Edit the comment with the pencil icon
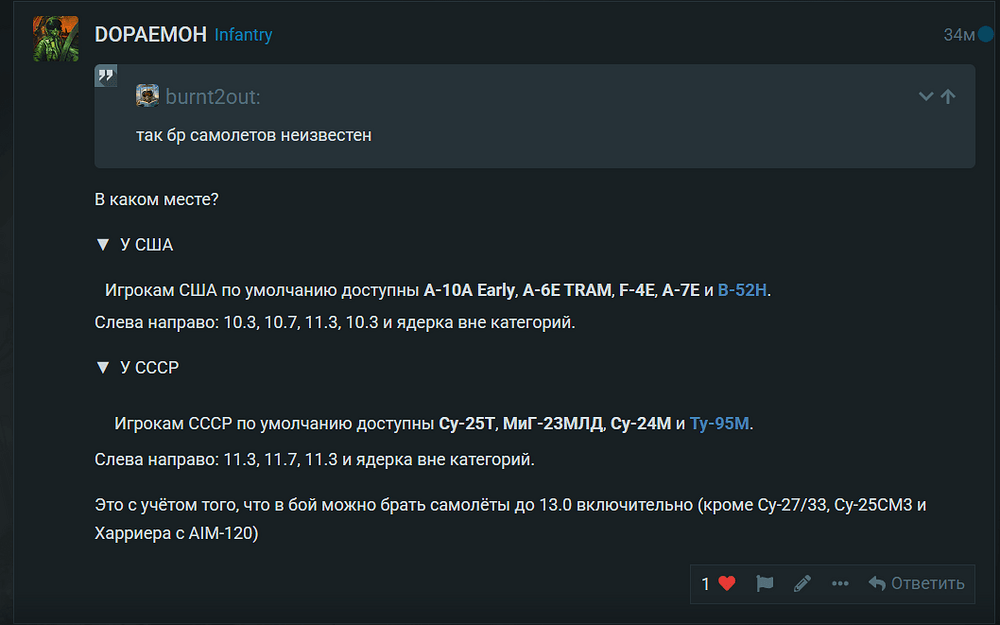Viewport: 1000px width, 625px height. [801, 583]
